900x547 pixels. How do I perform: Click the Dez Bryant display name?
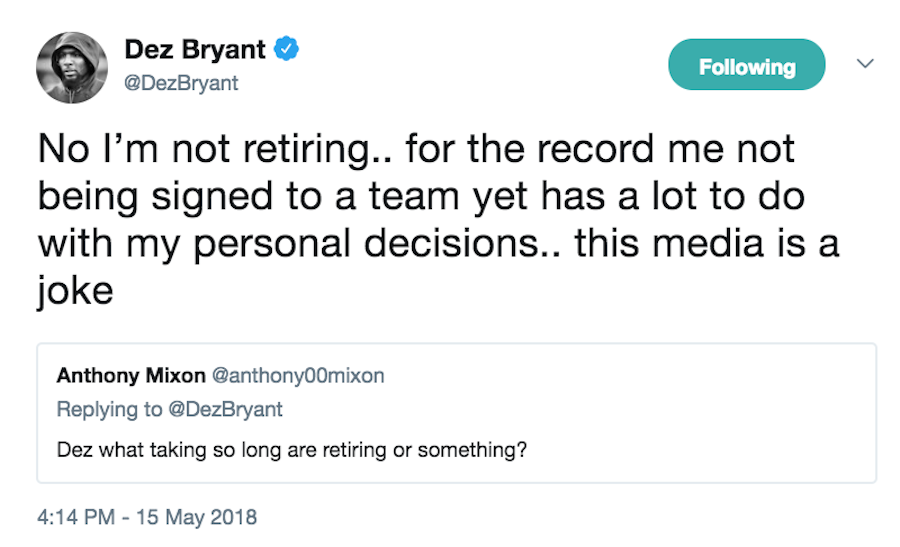(196, 47)
